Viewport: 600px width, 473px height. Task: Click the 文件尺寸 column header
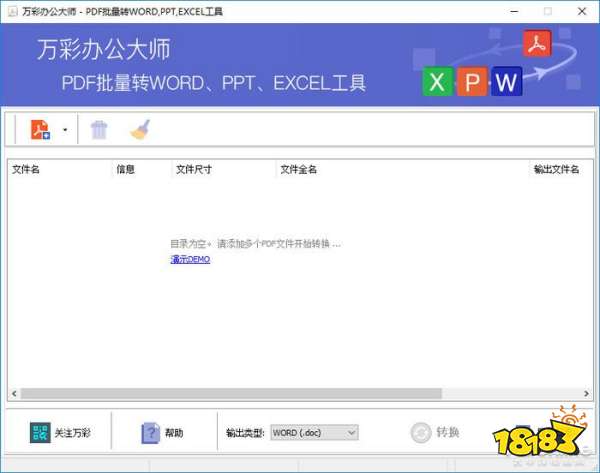point(194,169)
